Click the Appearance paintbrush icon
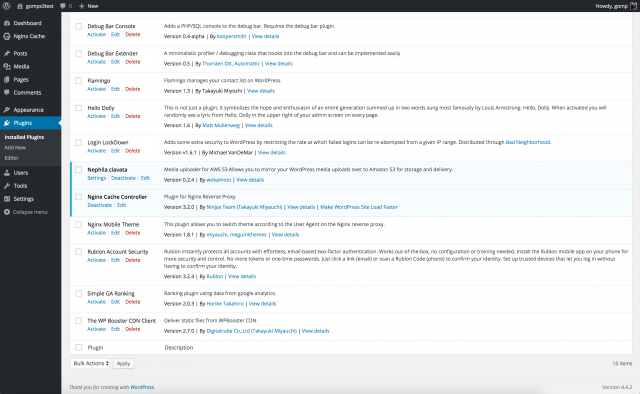 coord(7,110)
